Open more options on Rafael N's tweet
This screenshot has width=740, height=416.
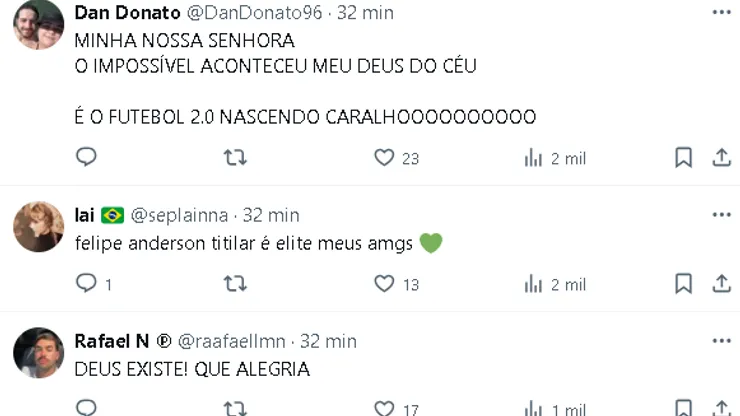(x=721, y=341)
